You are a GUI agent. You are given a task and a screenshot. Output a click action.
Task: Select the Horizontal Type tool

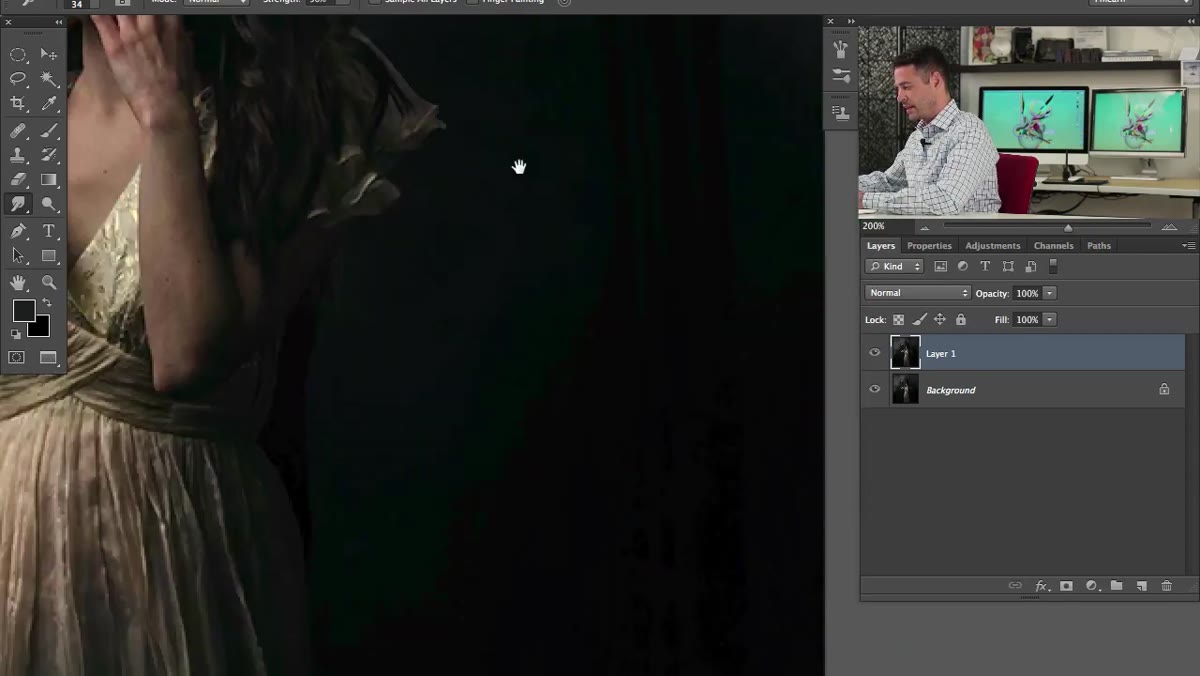pyautogui.click(x=48, y=231)
